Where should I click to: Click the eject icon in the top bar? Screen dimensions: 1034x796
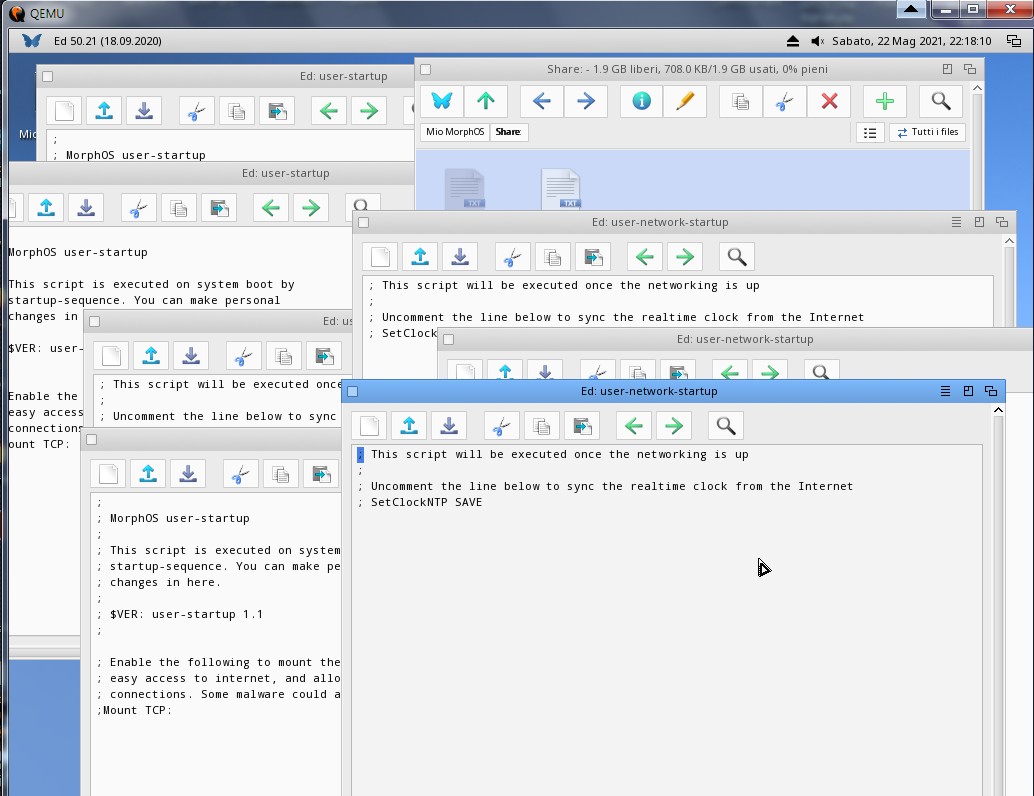[x=792, y=41]
